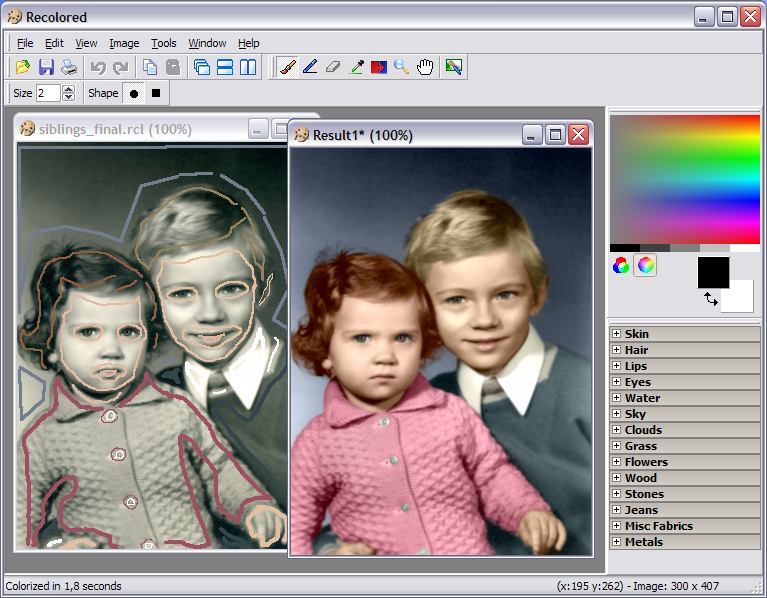The image size is (767, 598).
Task: Open the Tools menu
Action: [x=164, y=43]
